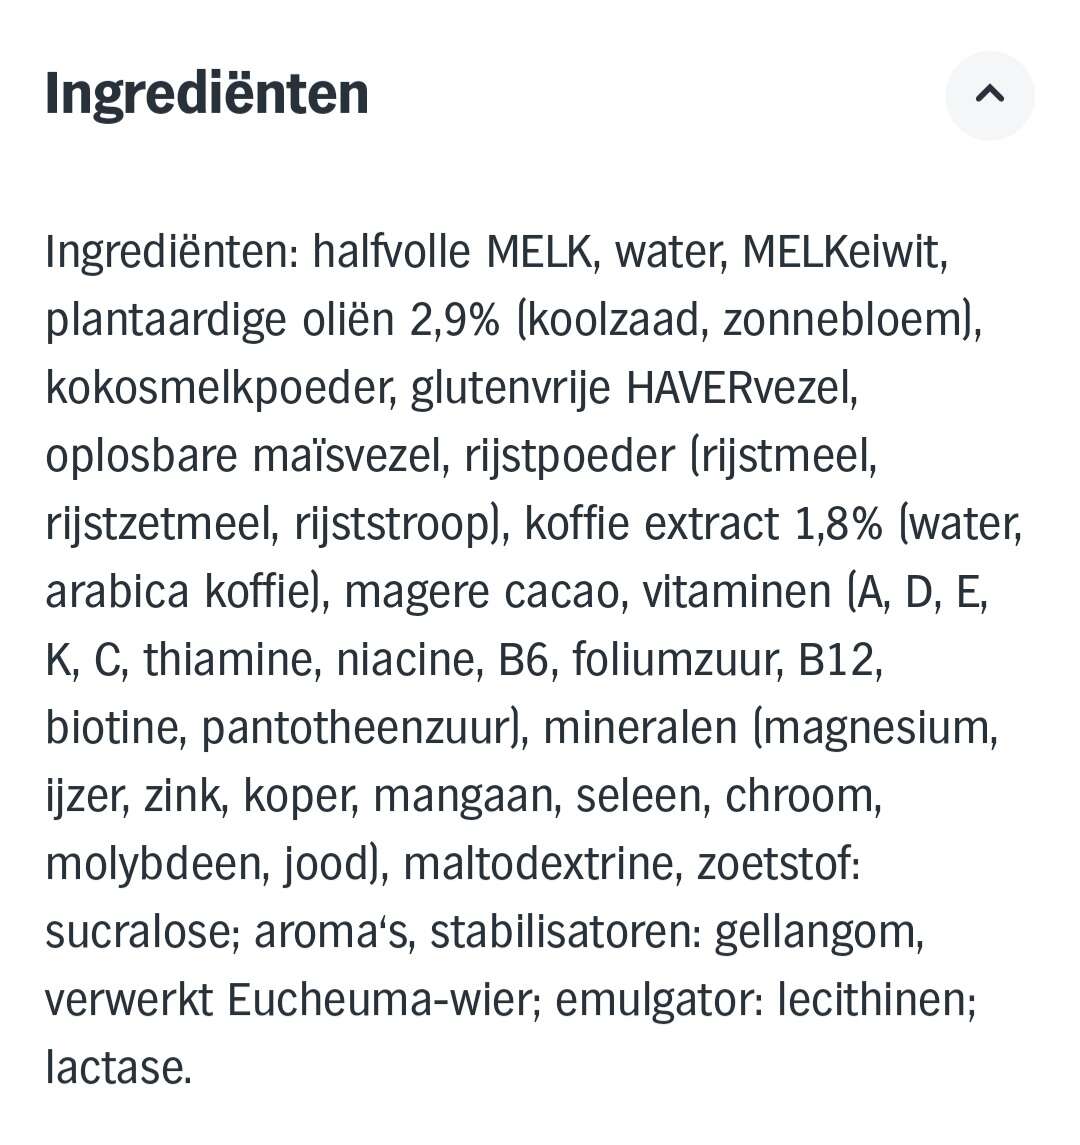Click the word 'pantotheenzuur'
This screenshot has height=1145, width=1080.
pos(357,728)
